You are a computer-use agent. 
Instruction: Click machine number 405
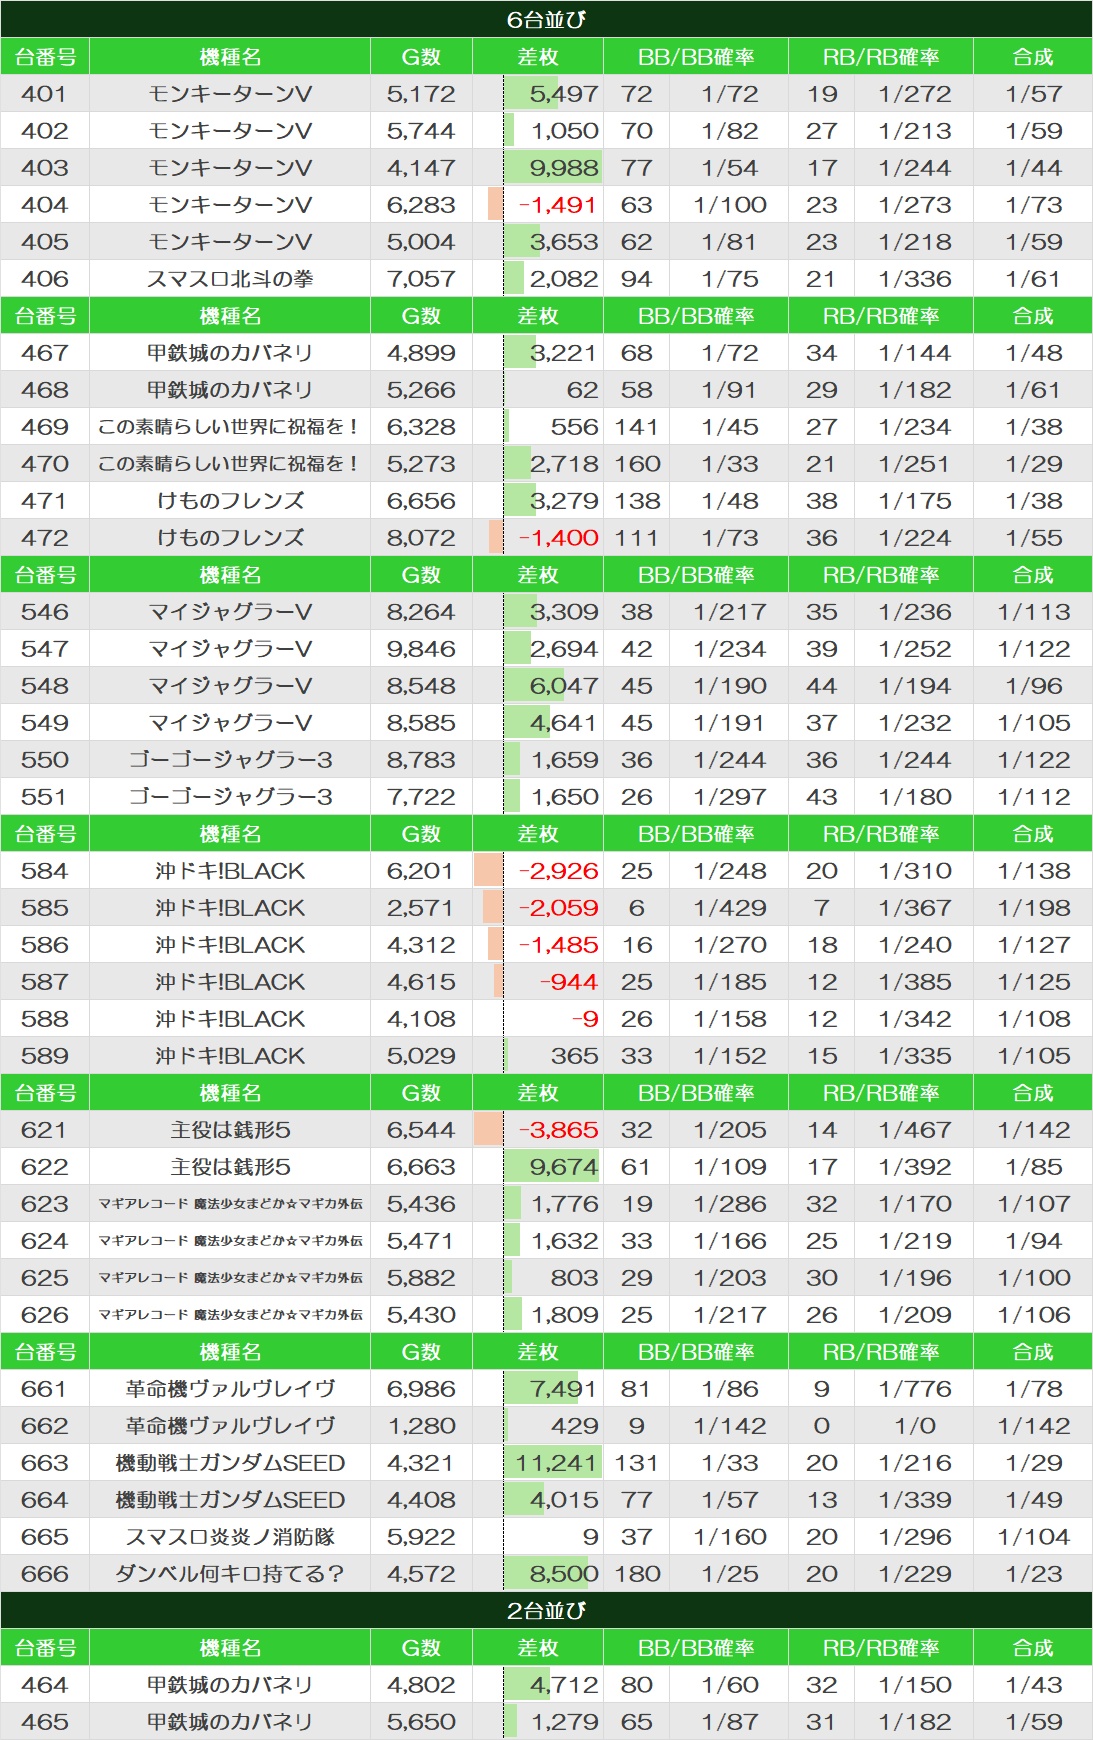tap(45, 242)
